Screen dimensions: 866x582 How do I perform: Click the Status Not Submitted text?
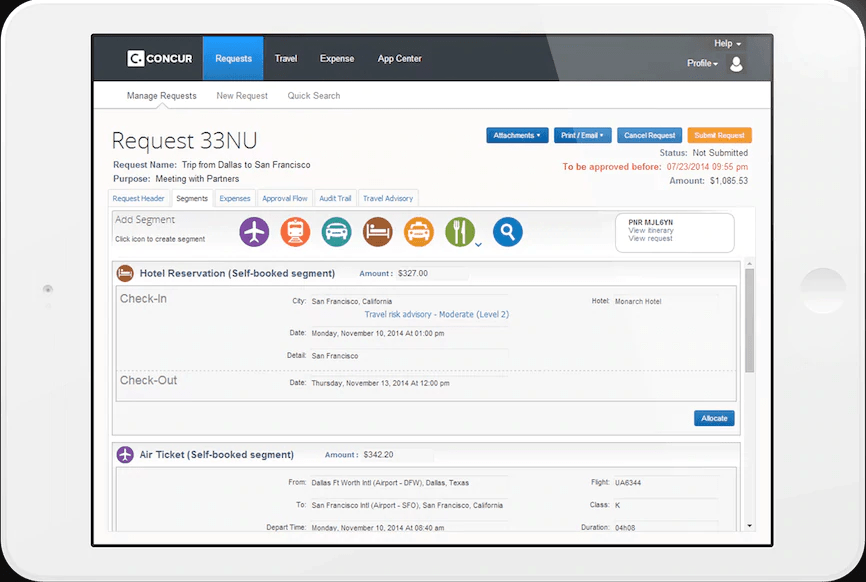[704, 153]
